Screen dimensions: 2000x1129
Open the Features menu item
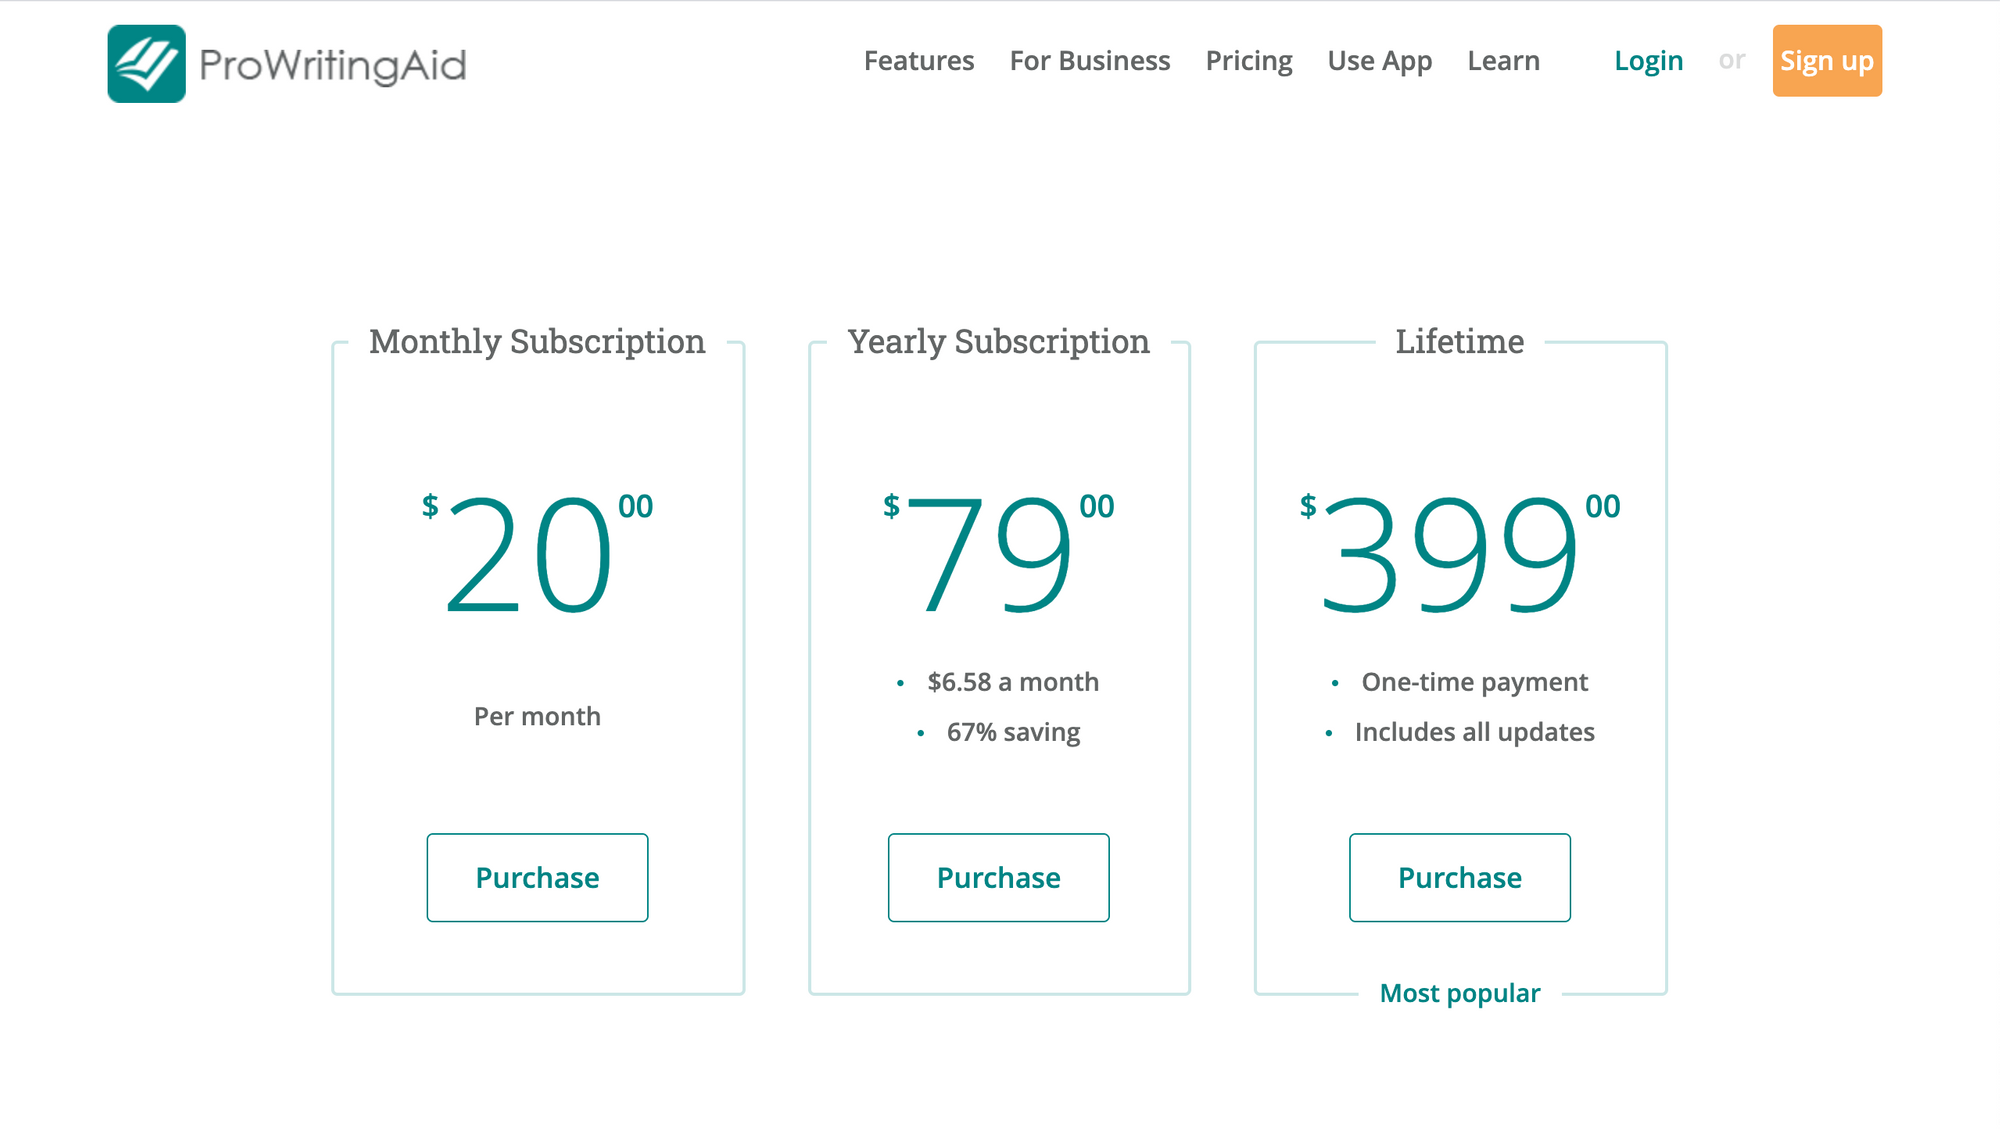click(919, 61)
